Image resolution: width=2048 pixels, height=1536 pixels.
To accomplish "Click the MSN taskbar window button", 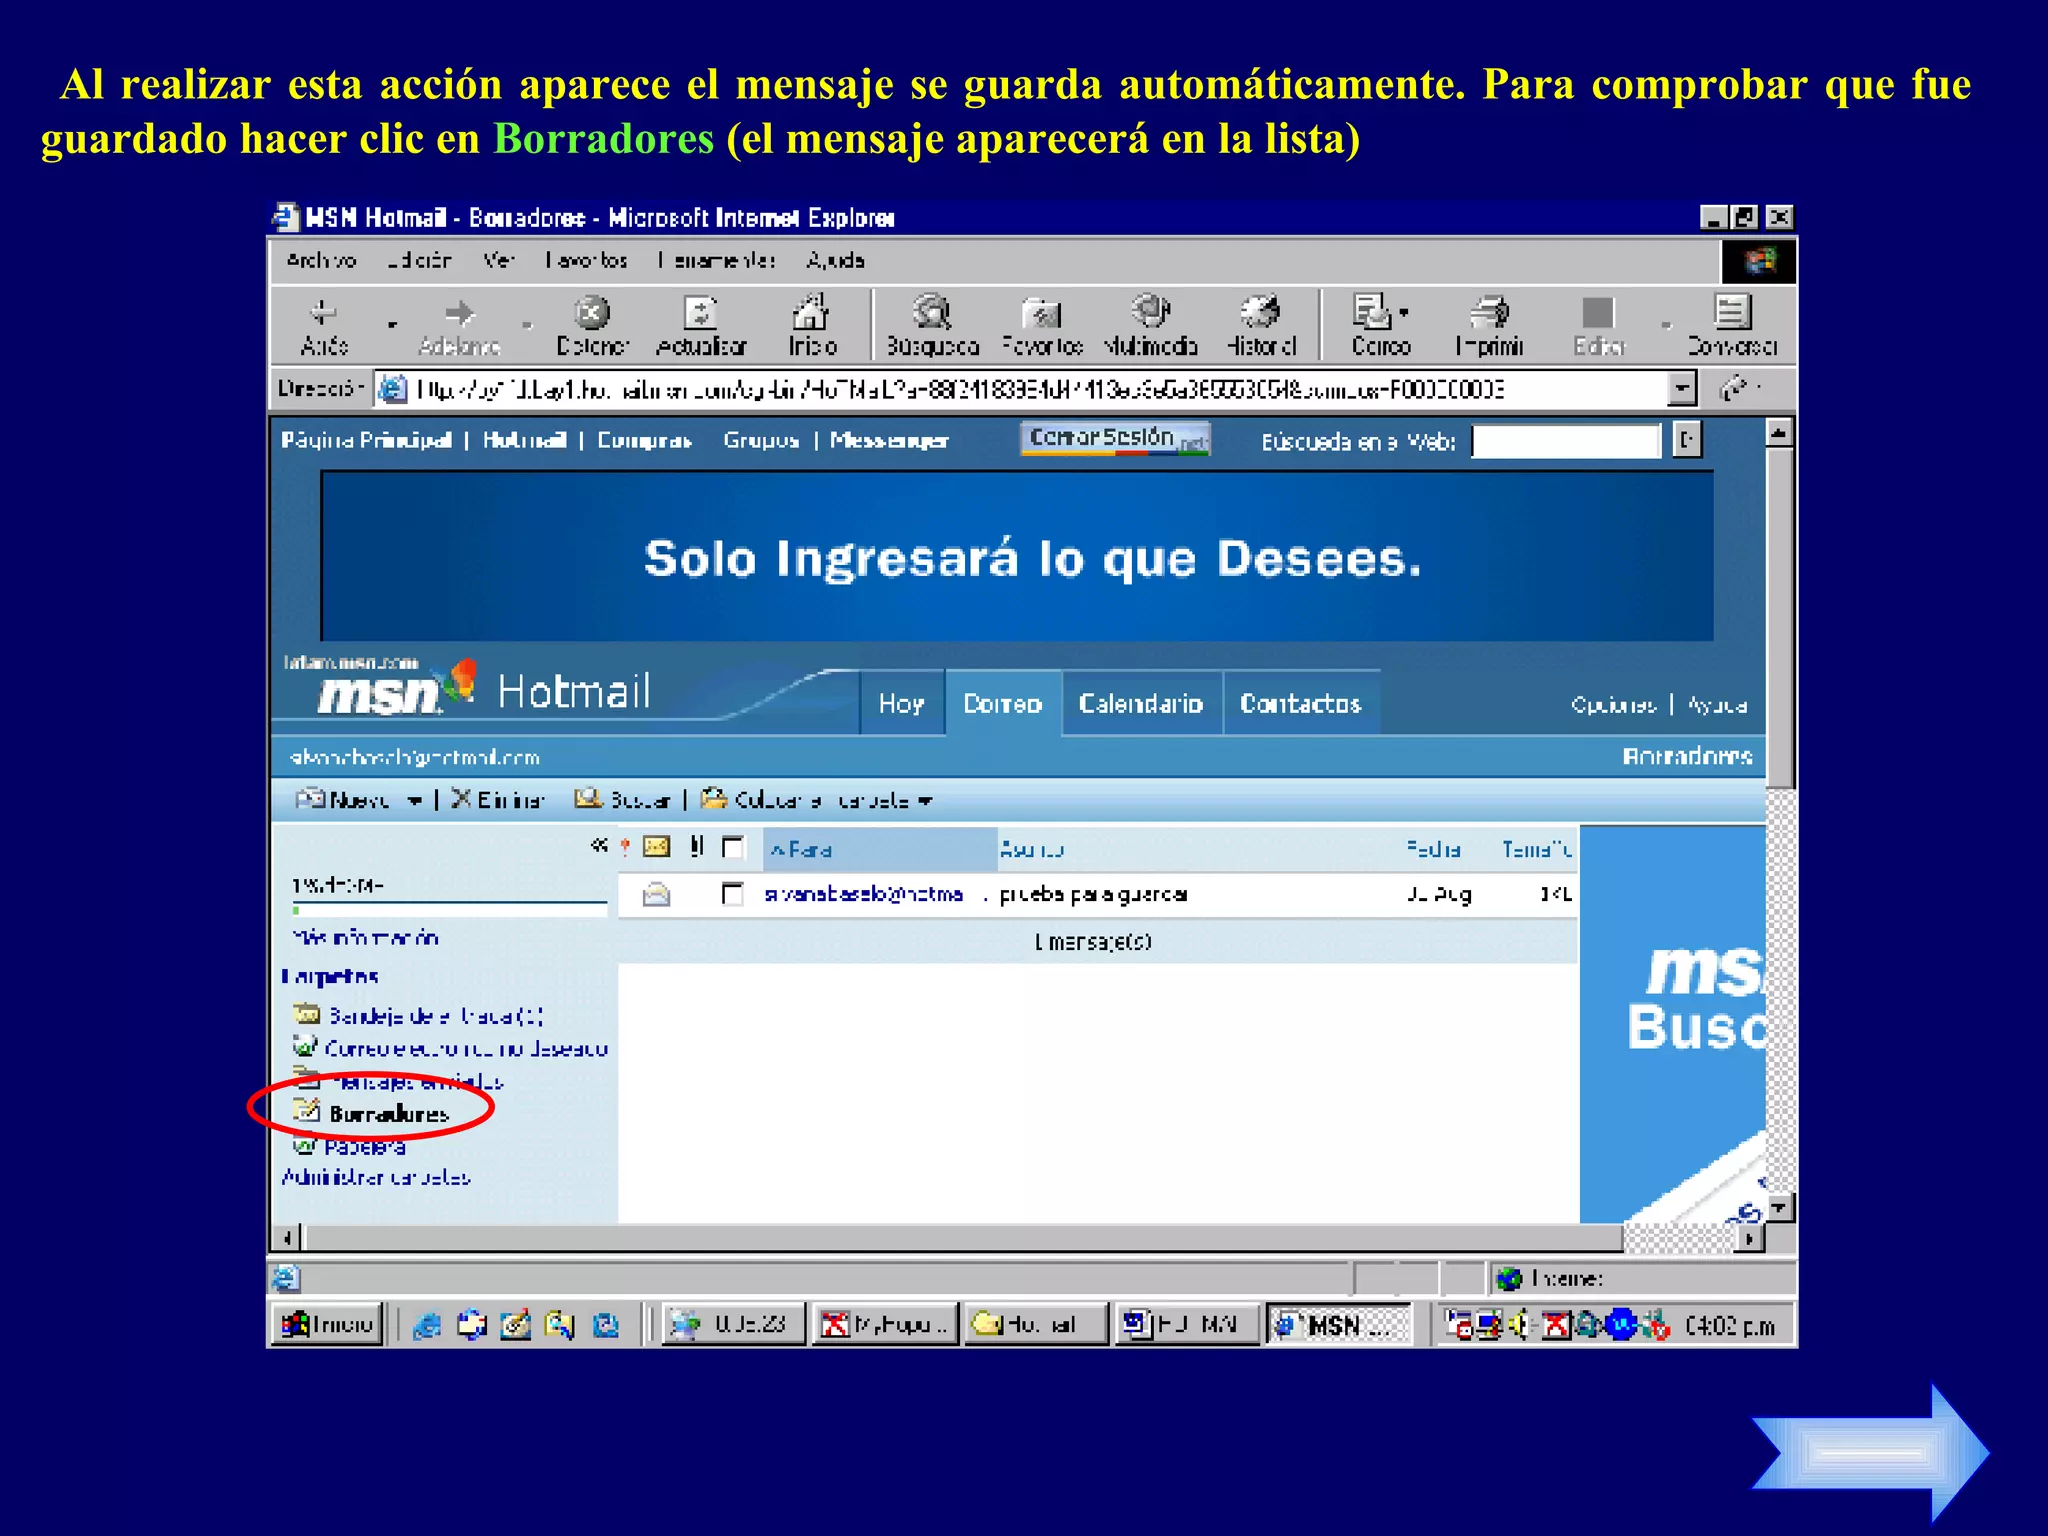I will click(1339, 1325).
